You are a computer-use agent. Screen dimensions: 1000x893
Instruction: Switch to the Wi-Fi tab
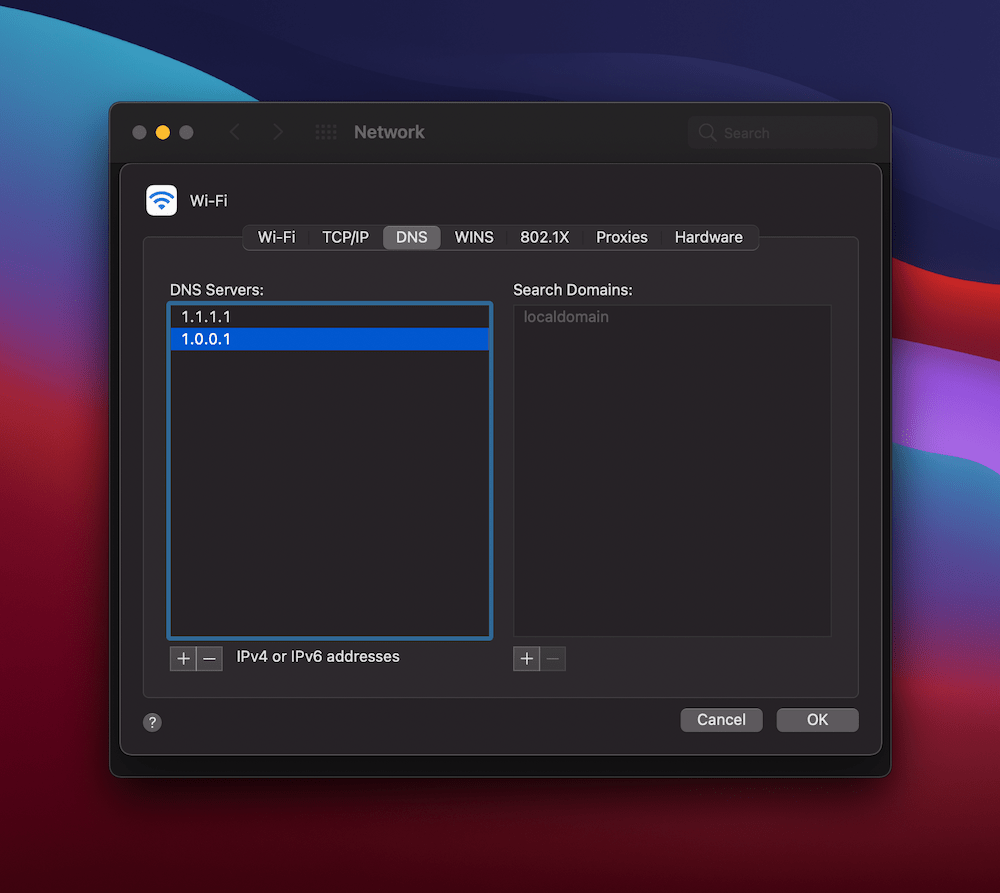[x=276, y=237]
